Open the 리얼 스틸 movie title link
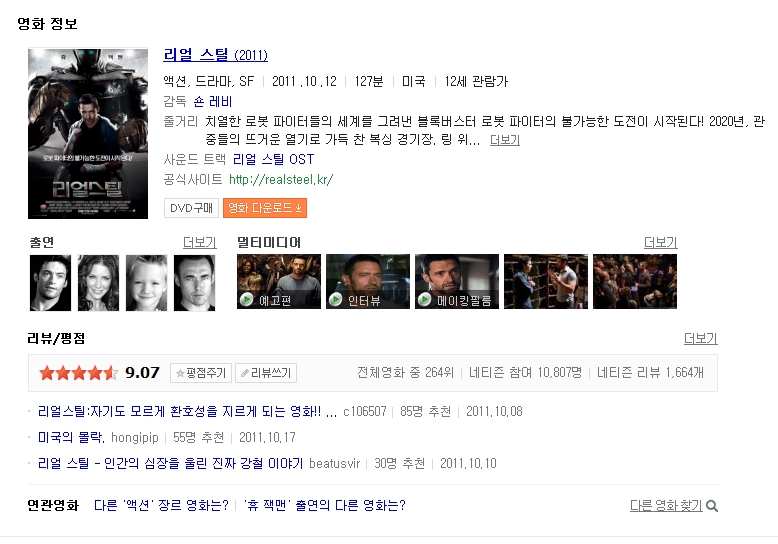The width and height of the screenshot is (778, 544). pyautogui.click(x=196, y=55)
